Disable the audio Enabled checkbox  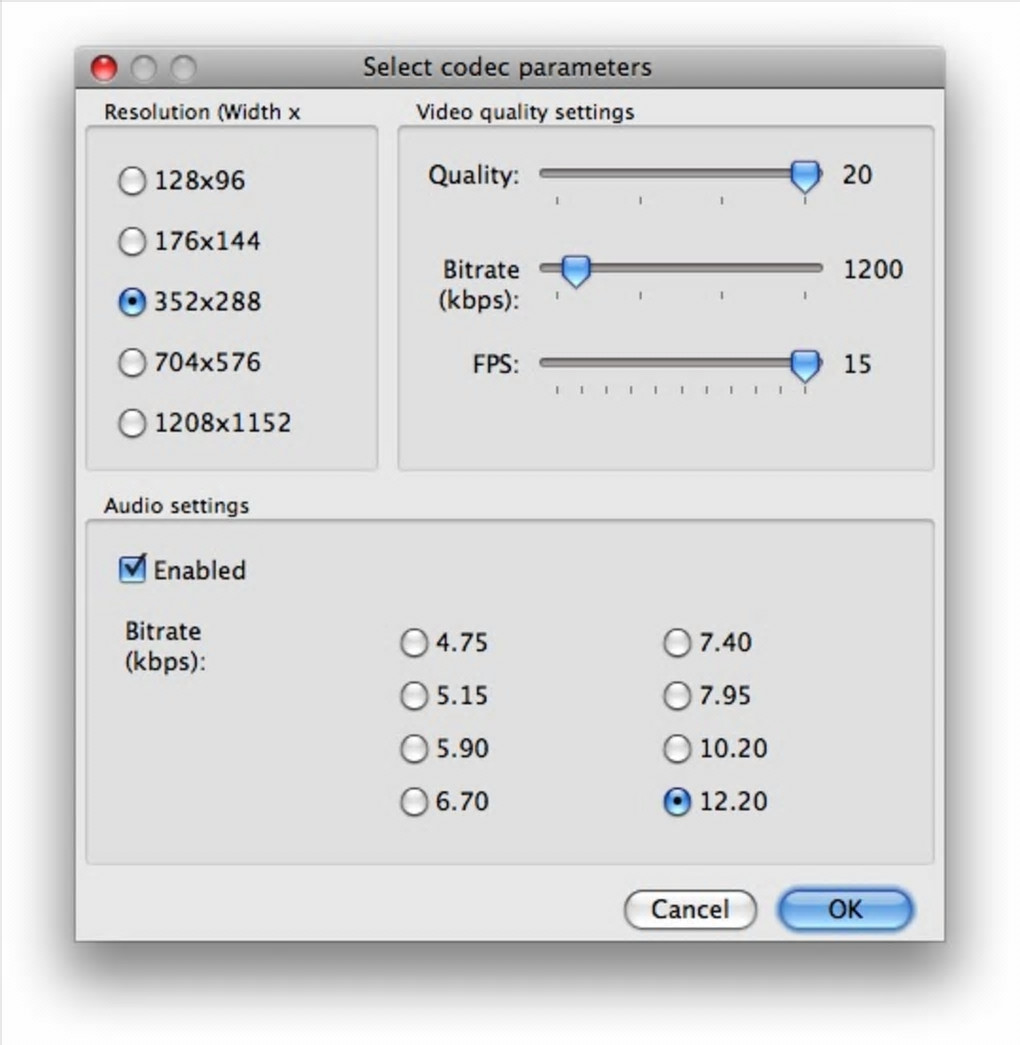tap(132, 570)
